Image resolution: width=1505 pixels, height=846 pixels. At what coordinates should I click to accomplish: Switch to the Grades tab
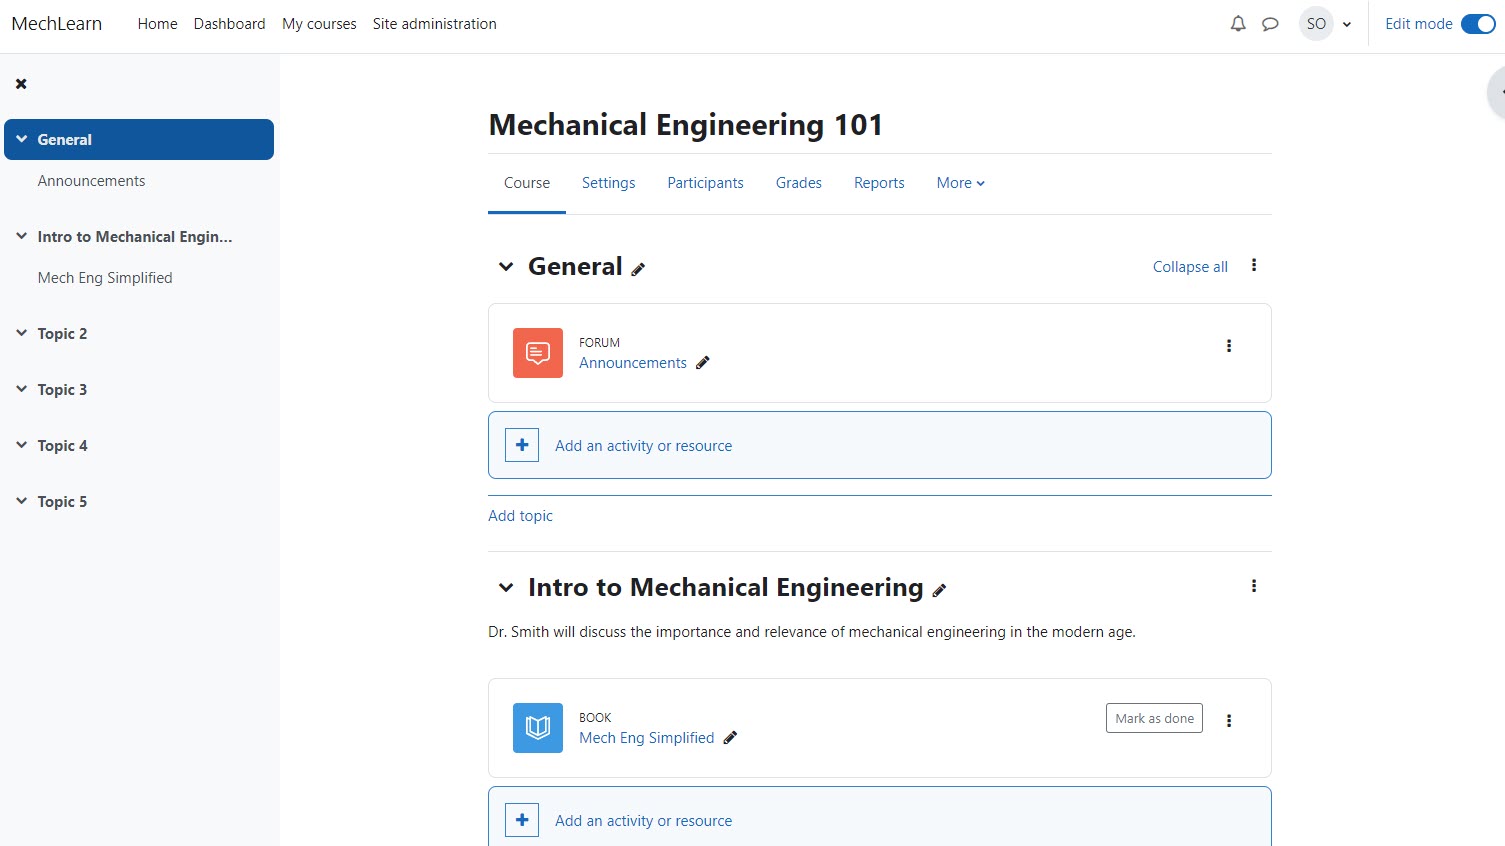(798, 183)
